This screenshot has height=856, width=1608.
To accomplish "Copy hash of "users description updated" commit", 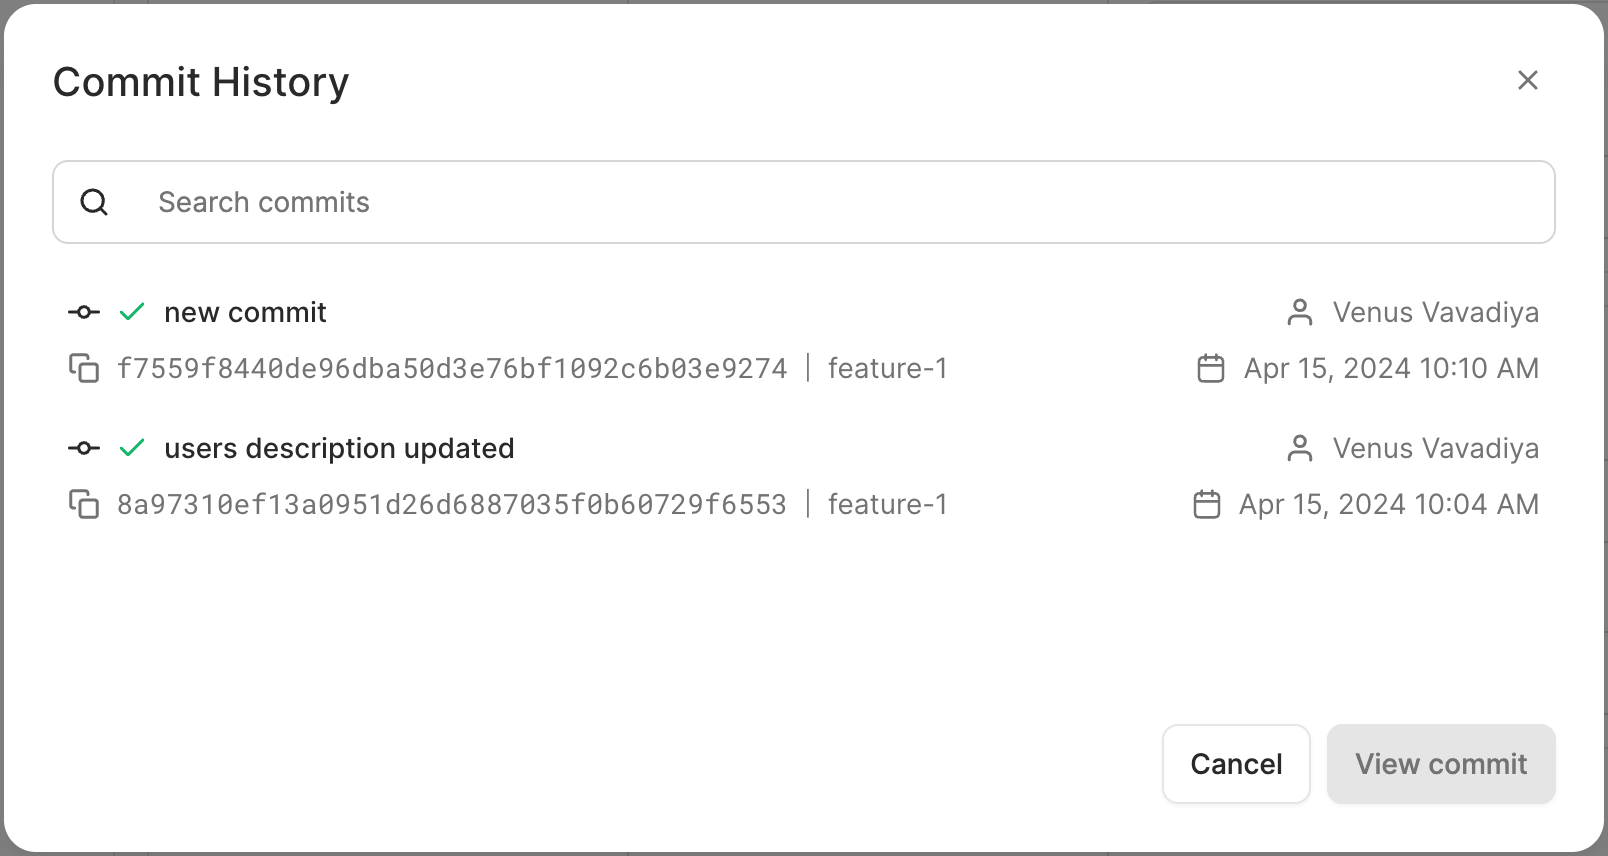I will pyautogui.click(x=84, y=505).
